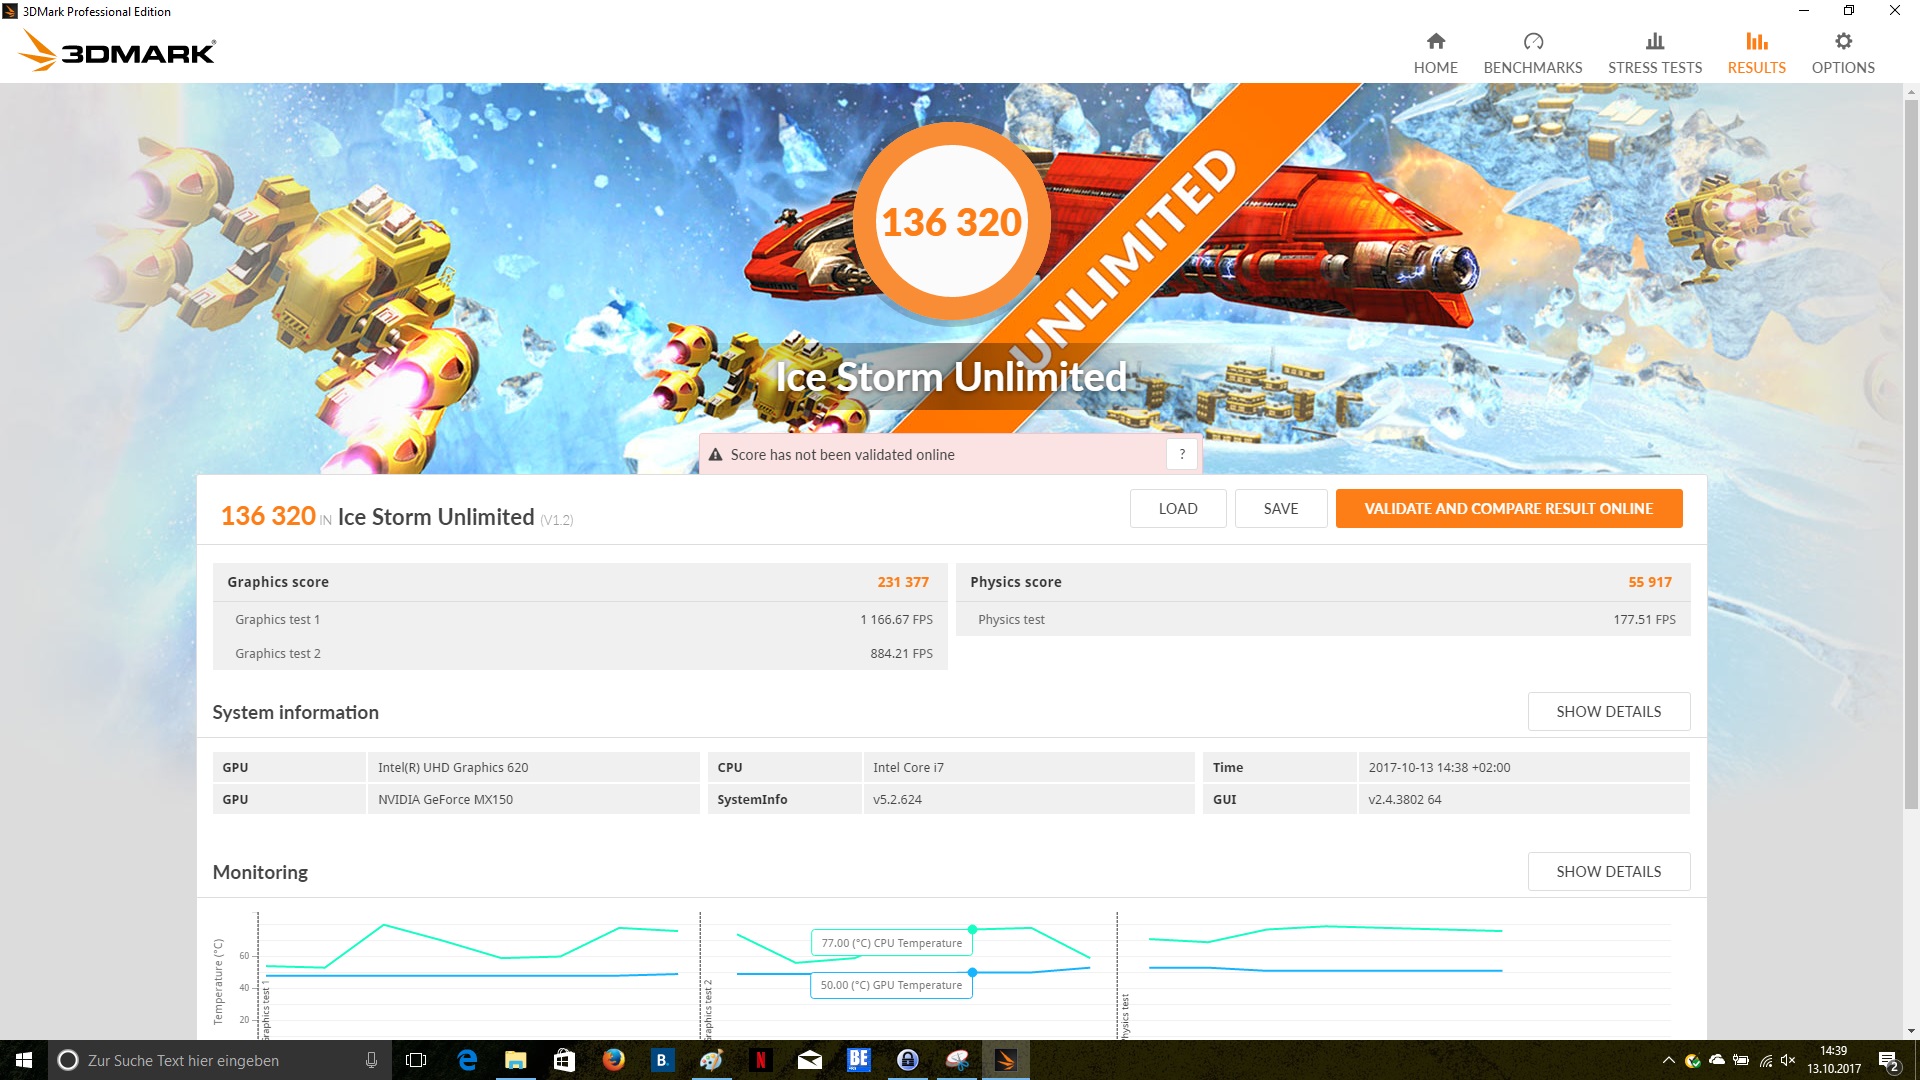Show hidden system tray icons chevron

(x=1667, y=1060)
